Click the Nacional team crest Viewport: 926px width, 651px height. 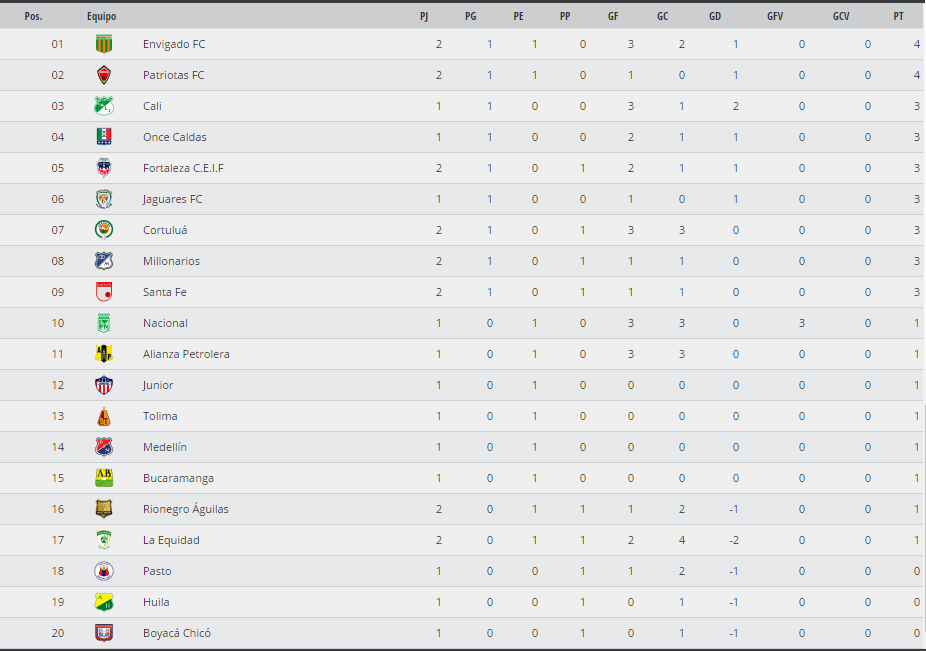click(x=103, y=323)
